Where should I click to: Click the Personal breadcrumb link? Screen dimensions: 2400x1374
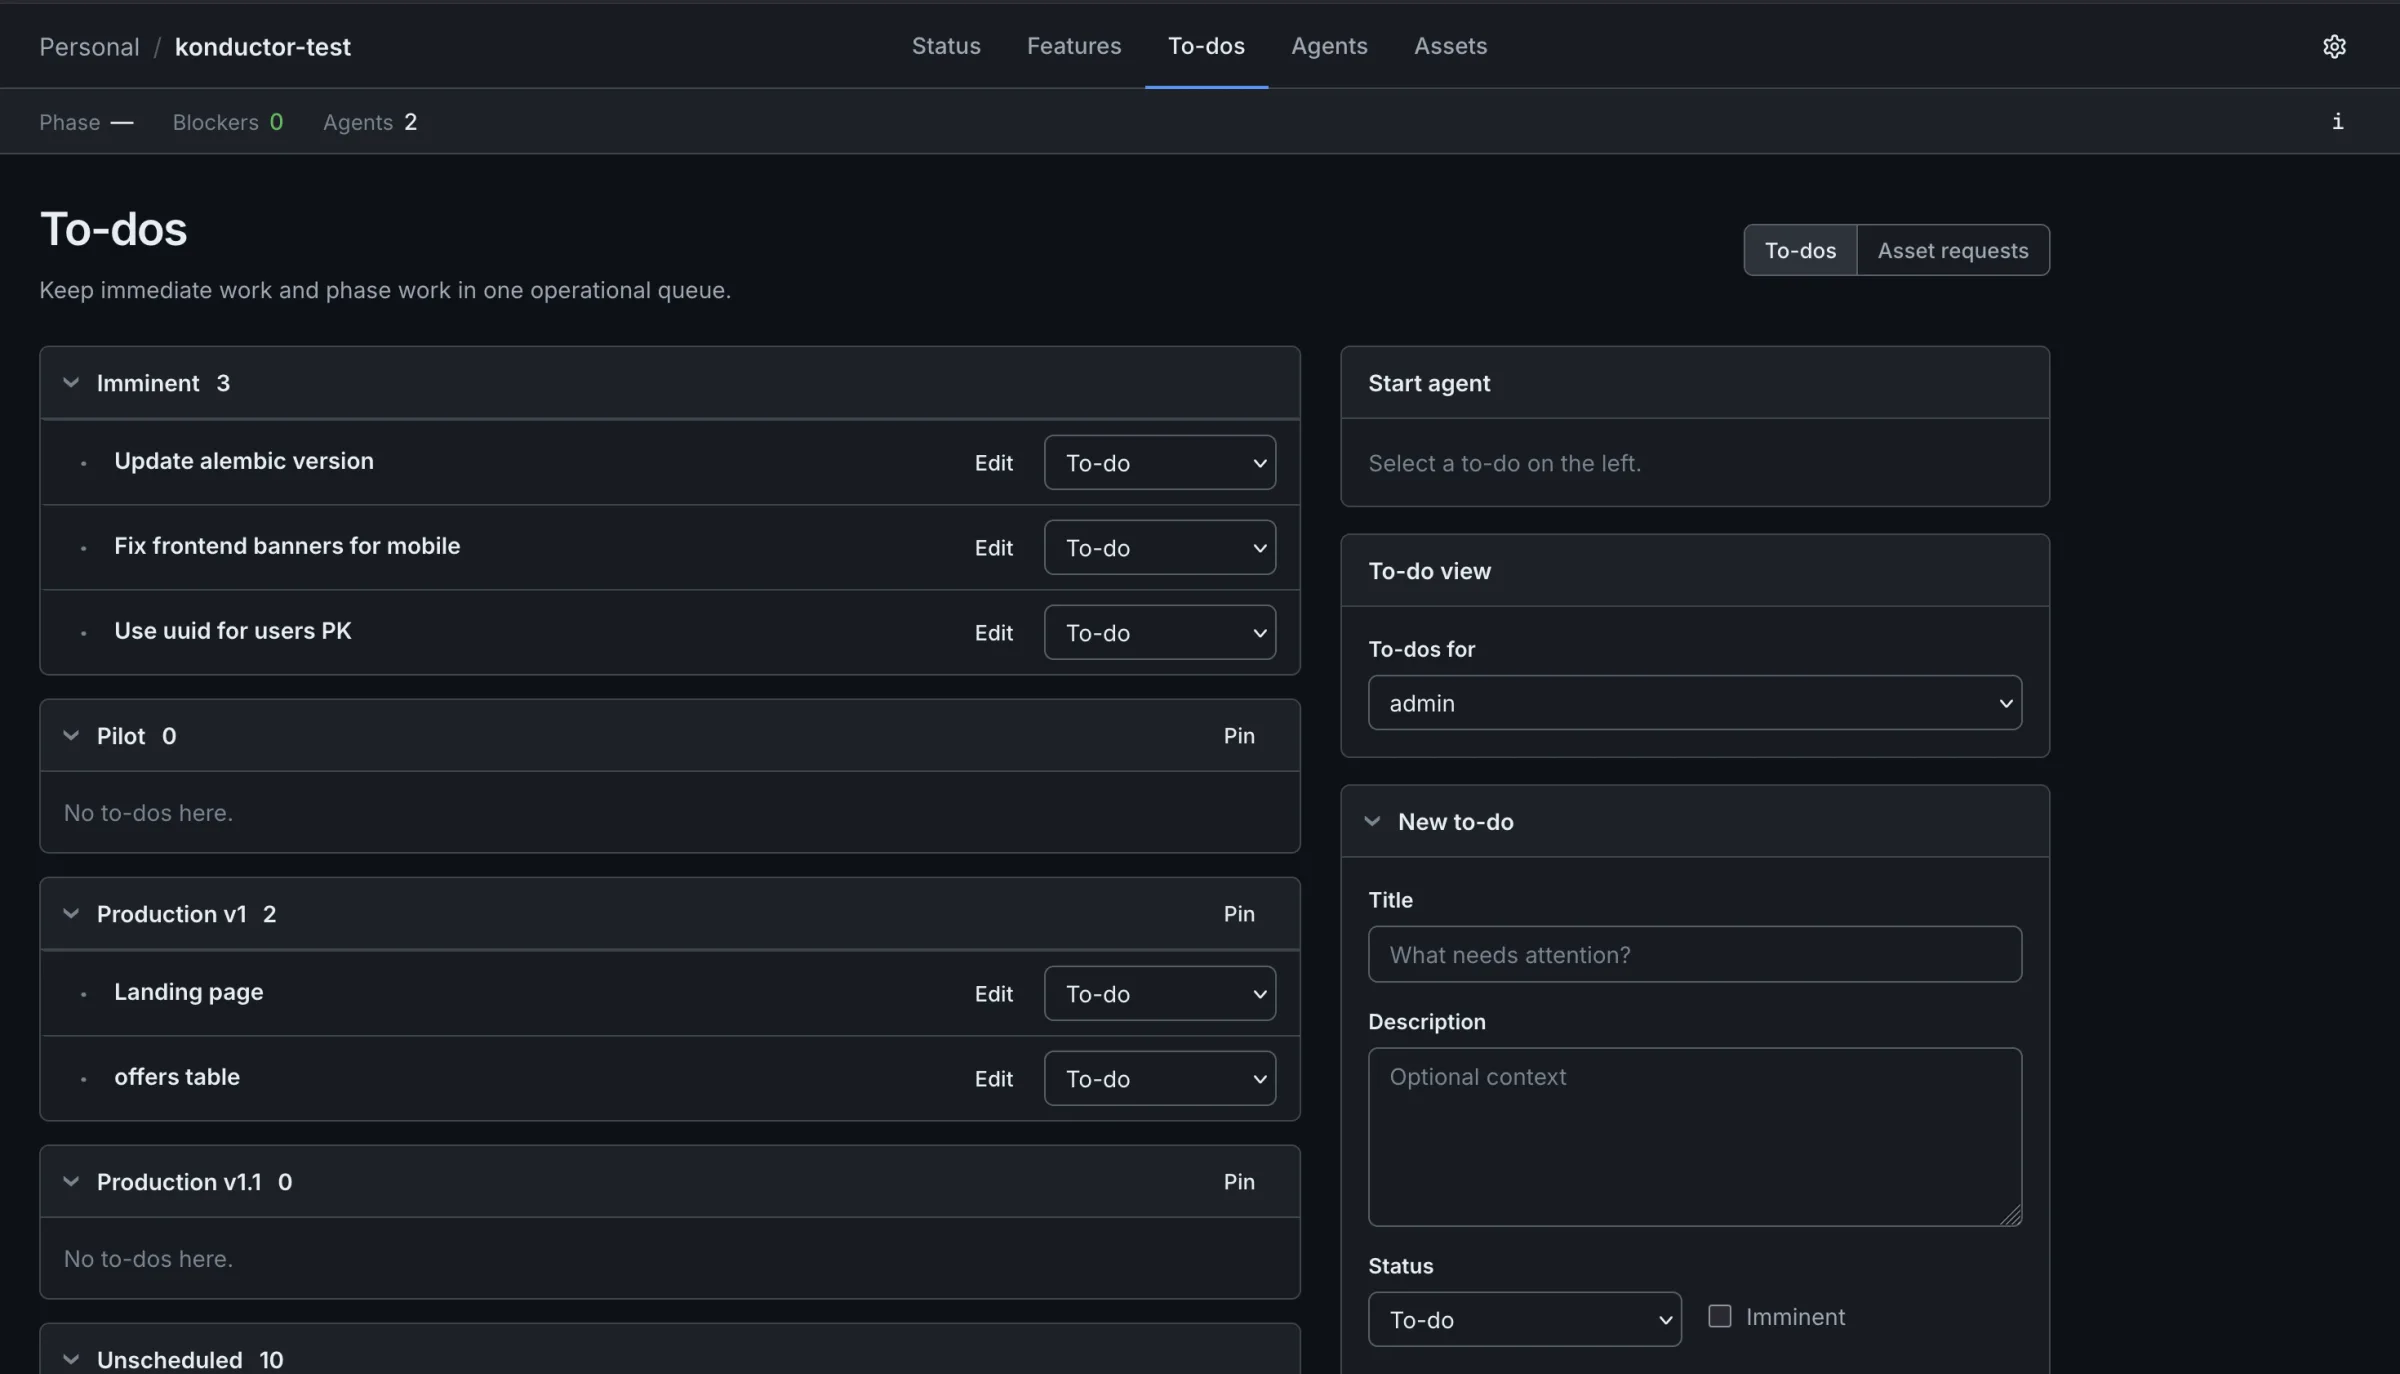pyautogui.click(x=89, y=47)
